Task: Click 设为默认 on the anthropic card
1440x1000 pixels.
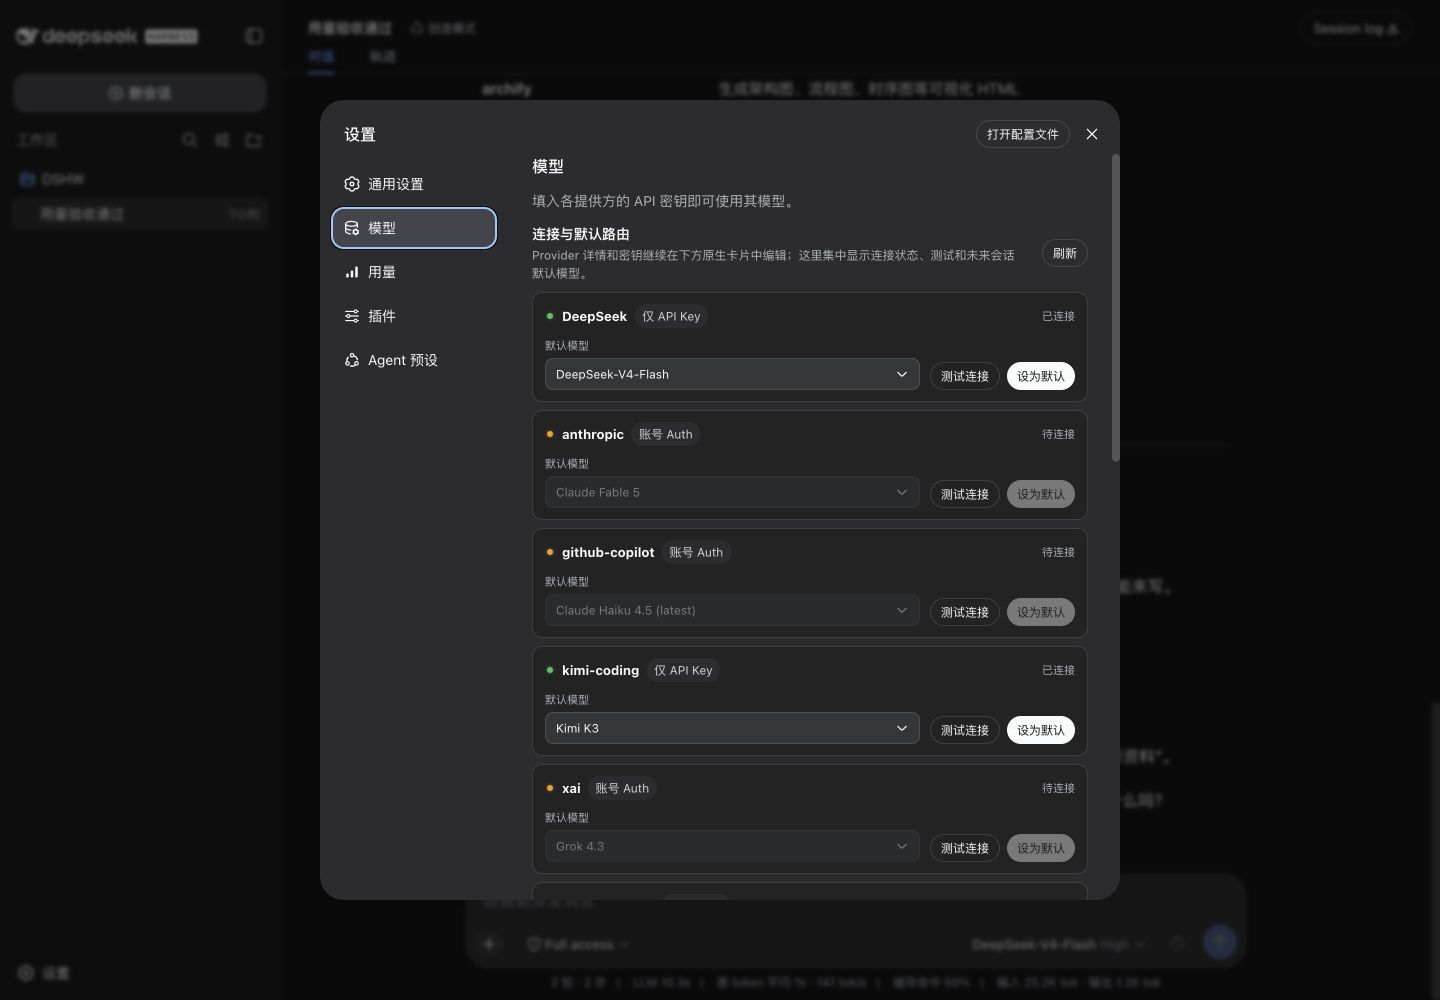Action: [x=1041, y=494]
